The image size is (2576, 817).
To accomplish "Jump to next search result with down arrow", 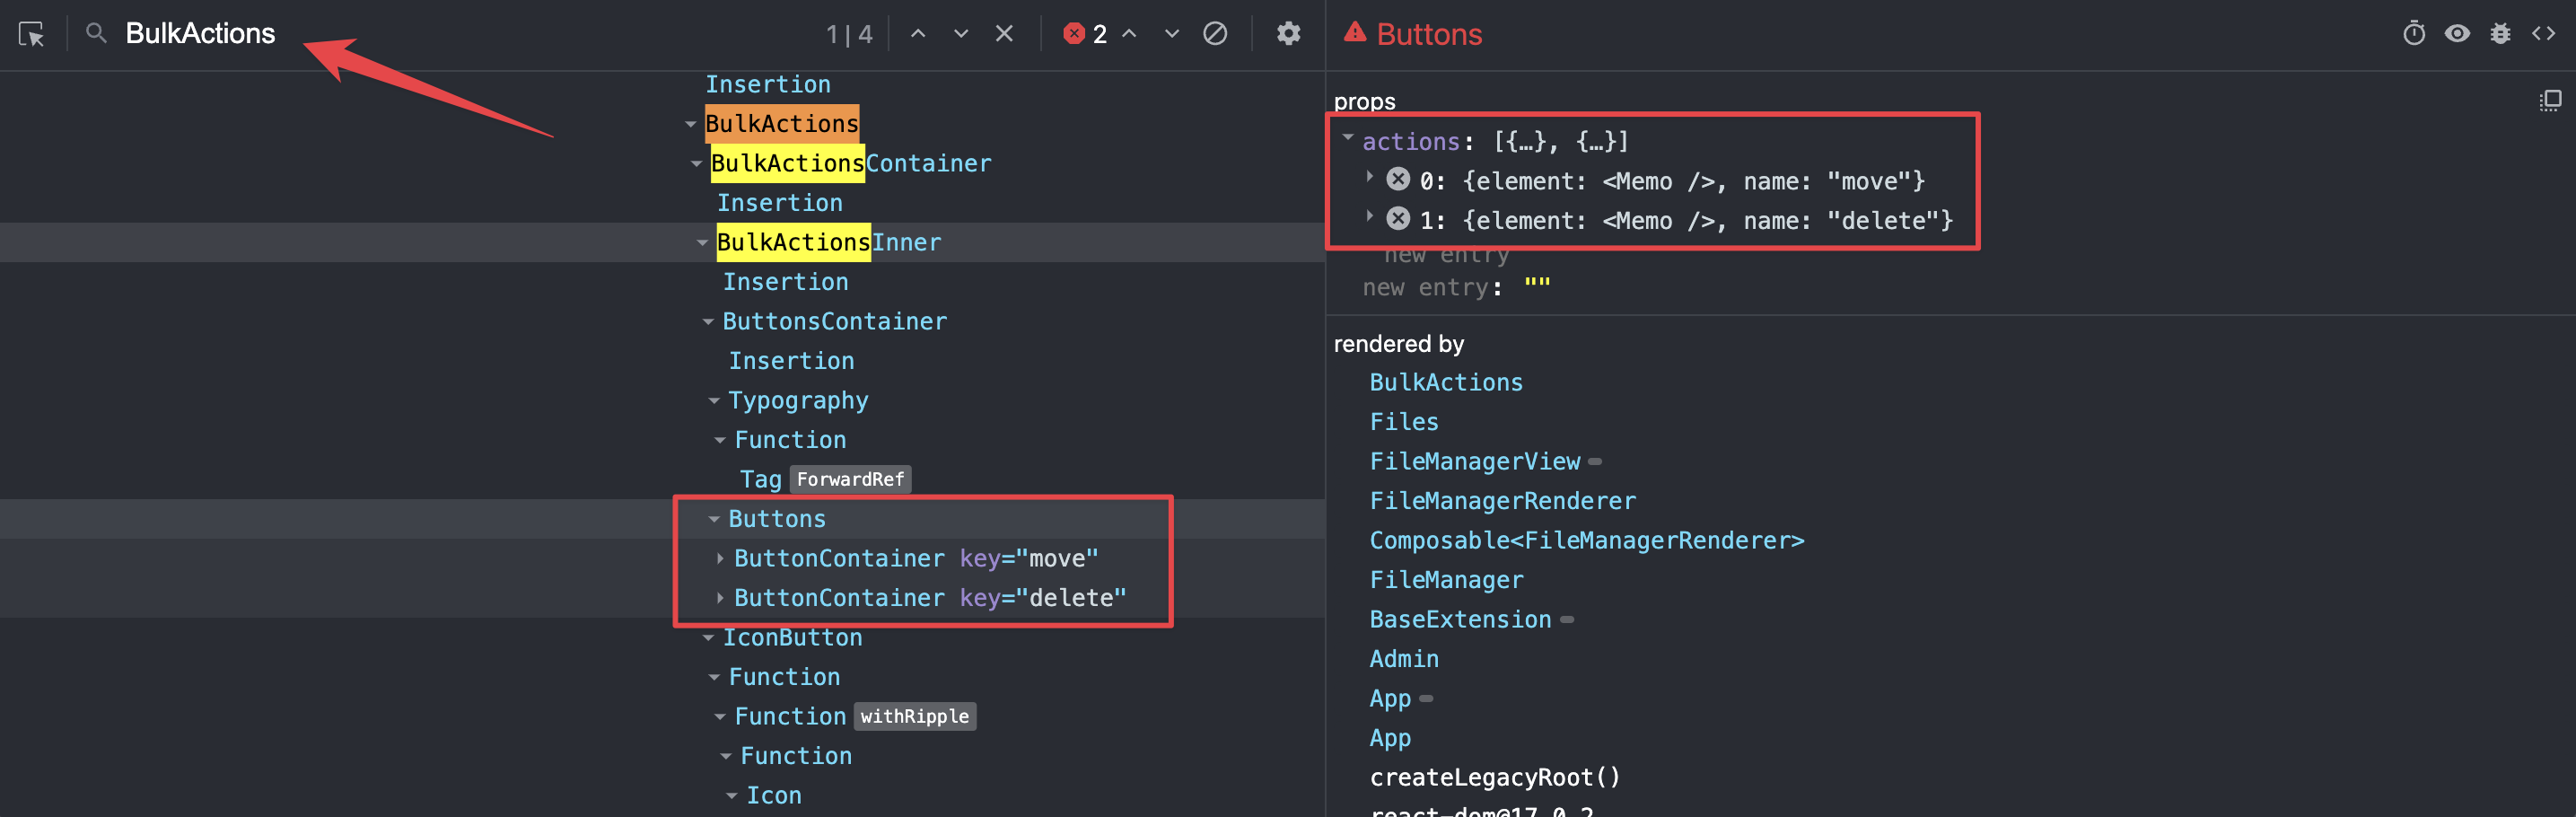I will (x=960, y=33).
